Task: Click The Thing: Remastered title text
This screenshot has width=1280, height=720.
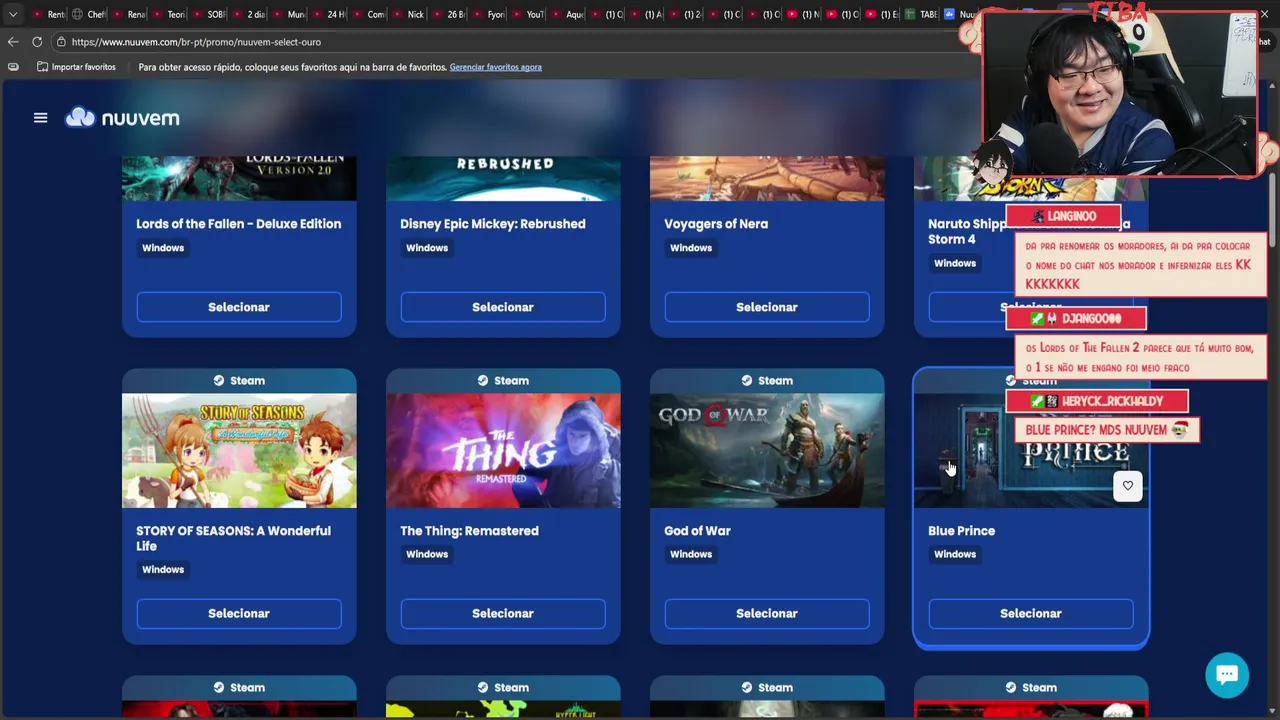Action: coord(469,531)
